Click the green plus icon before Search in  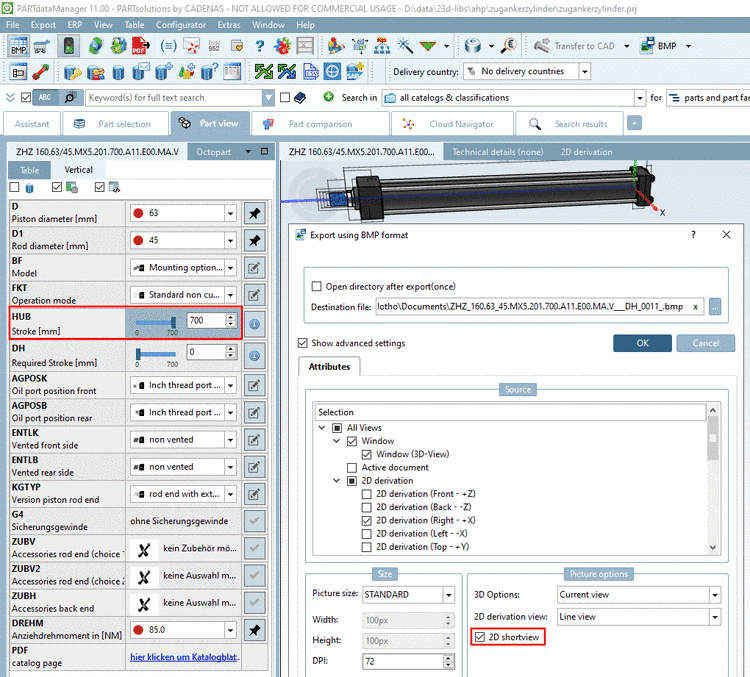tap(329, 97)
